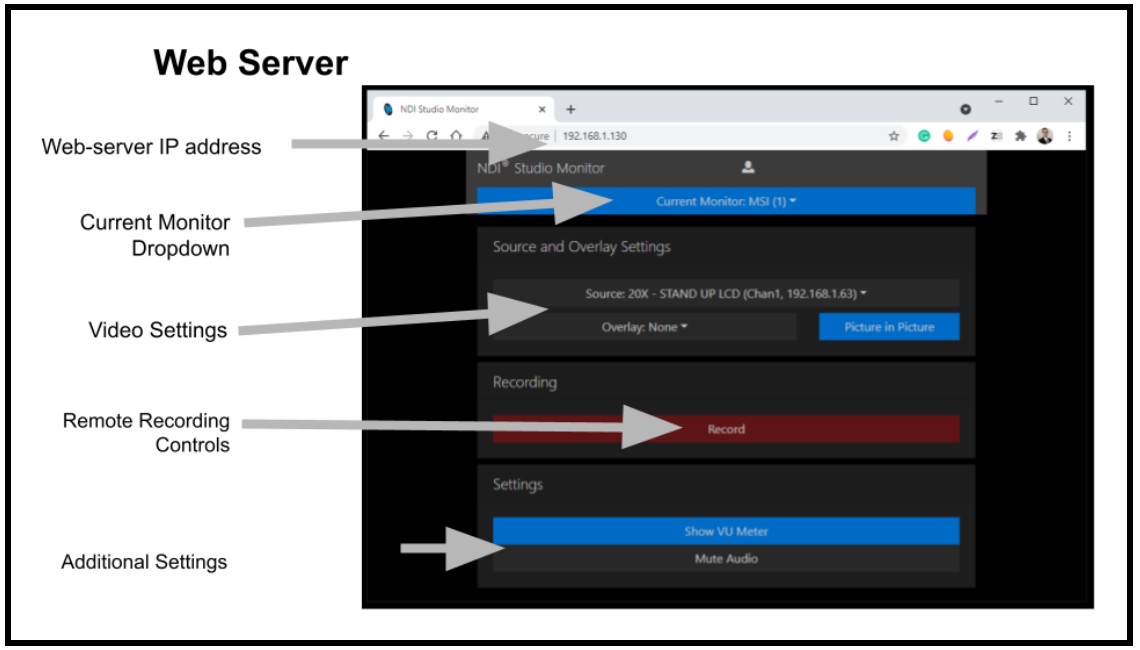Bookmark the page with the star icon

coord(892,135)
